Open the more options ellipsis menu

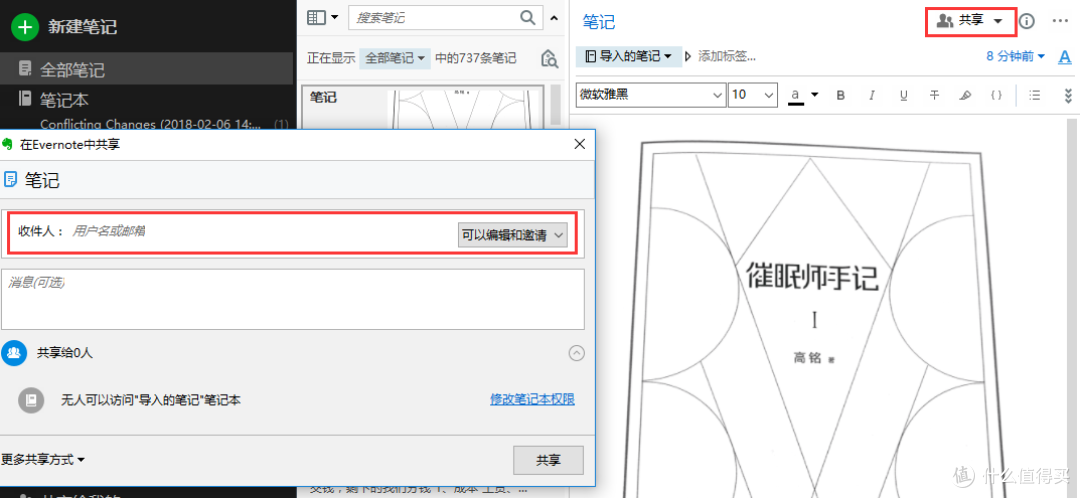click(x=1060, y=21)
